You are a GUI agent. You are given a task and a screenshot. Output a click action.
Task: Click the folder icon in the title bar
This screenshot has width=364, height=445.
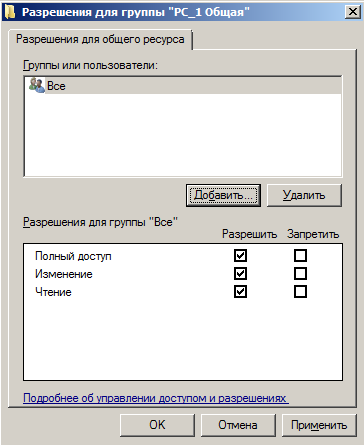[x=10, y=12]
